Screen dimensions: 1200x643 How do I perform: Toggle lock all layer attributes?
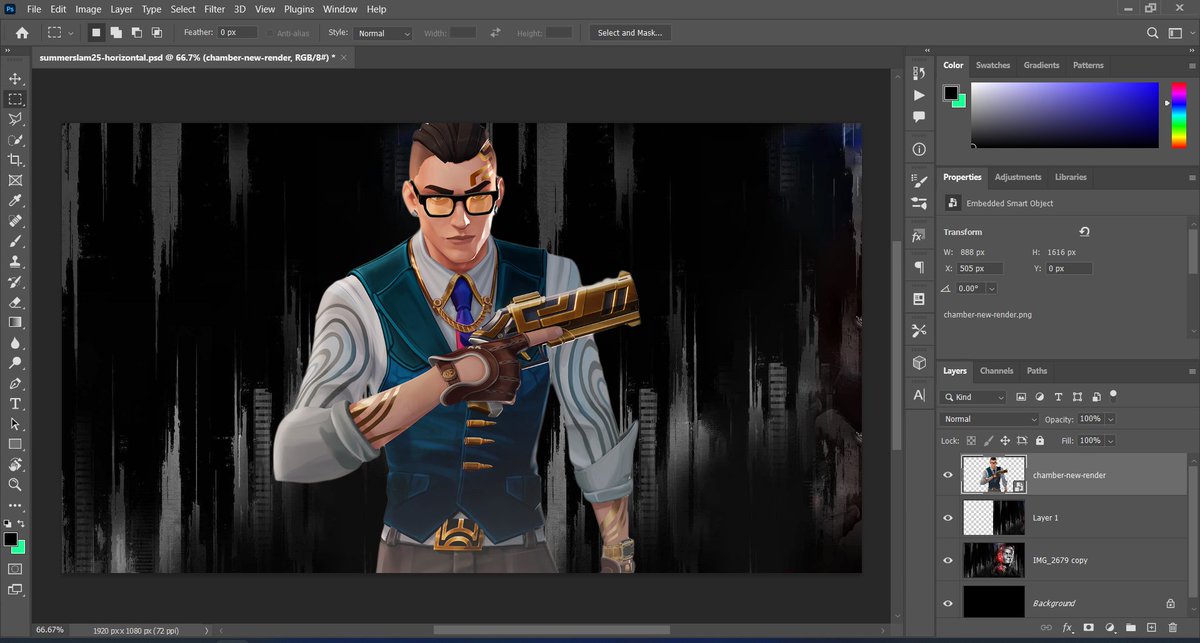click(x=1040, y=440)
